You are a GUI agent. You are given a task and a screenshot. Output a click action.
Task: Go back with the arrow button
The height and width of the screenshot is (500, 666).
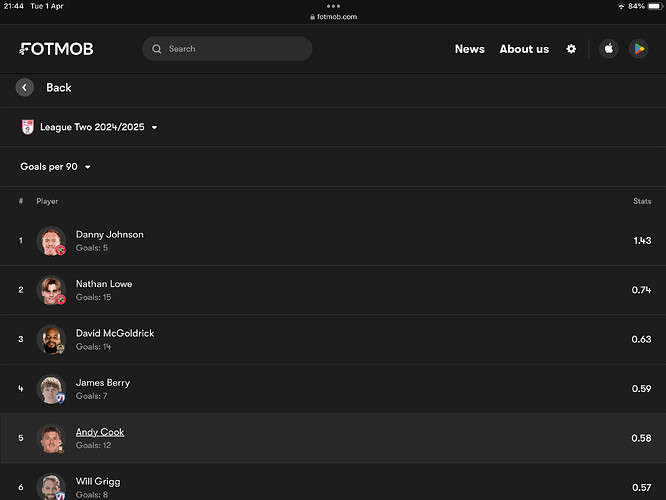pyautogui.click(x=25, y=88)
